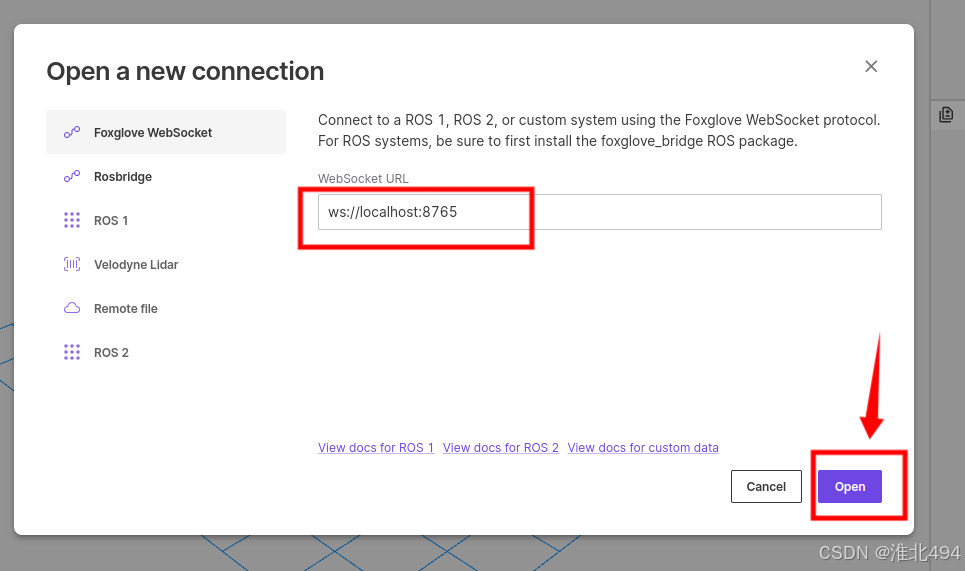Open View docs for custom data link
Viewport: 965px width, 571px height.
pos(643,448)
